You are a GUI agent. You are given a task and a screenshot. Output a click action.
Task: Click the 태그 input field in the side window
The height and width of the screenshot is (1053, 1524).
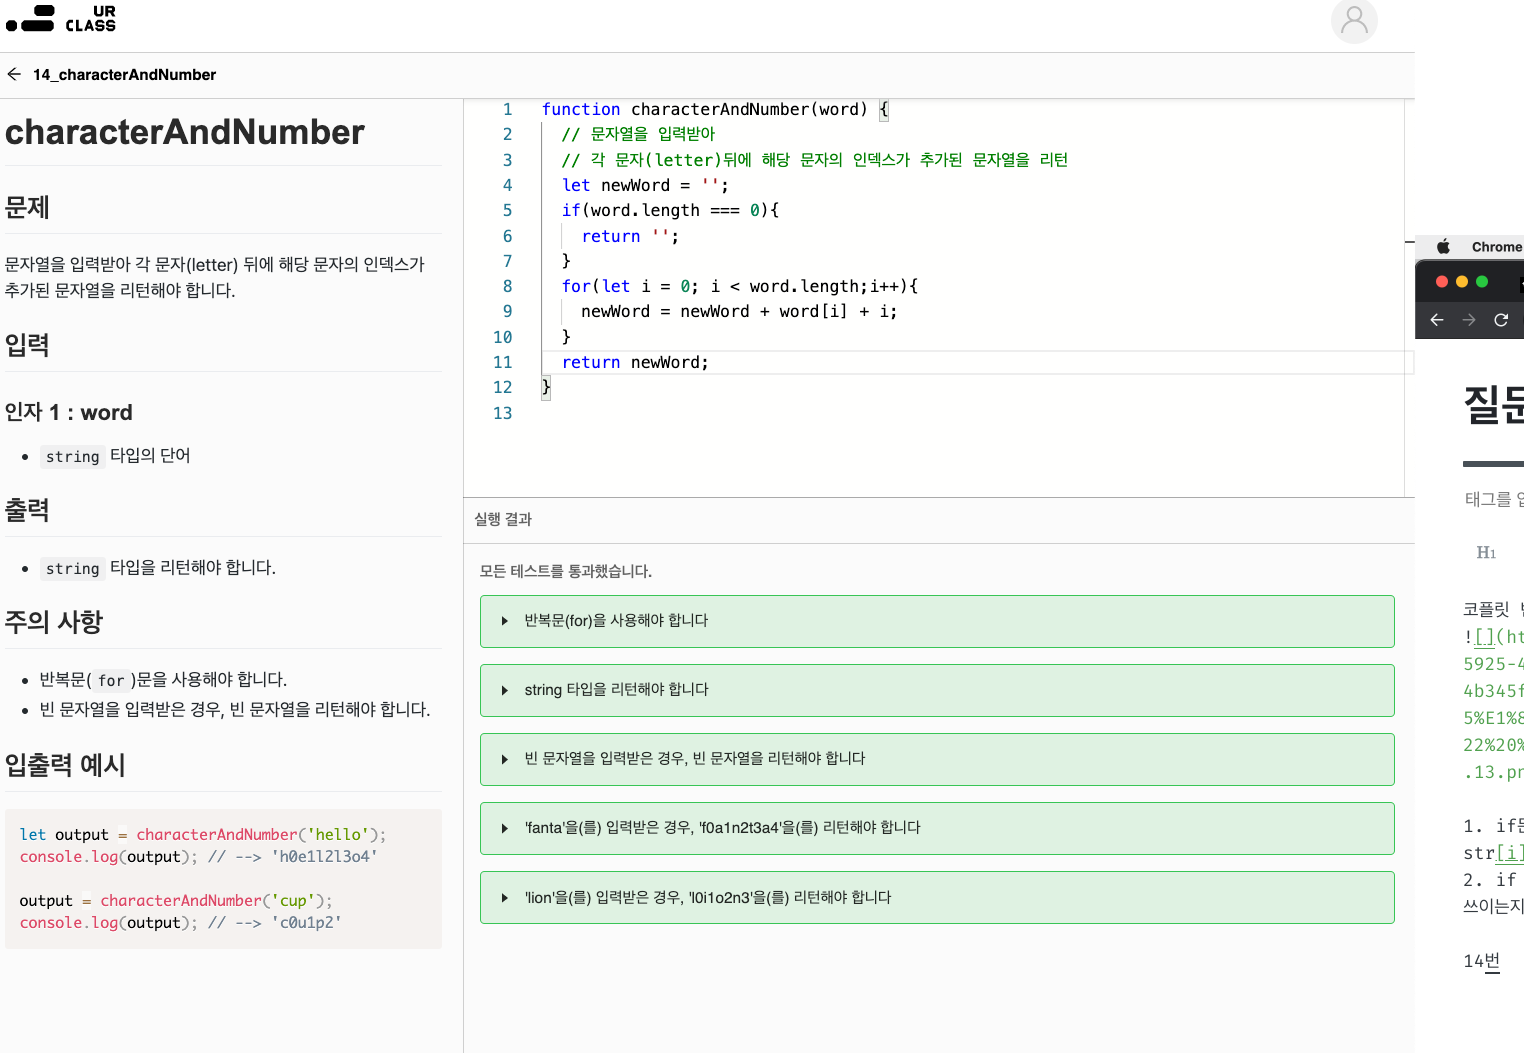click(1494, 499)
